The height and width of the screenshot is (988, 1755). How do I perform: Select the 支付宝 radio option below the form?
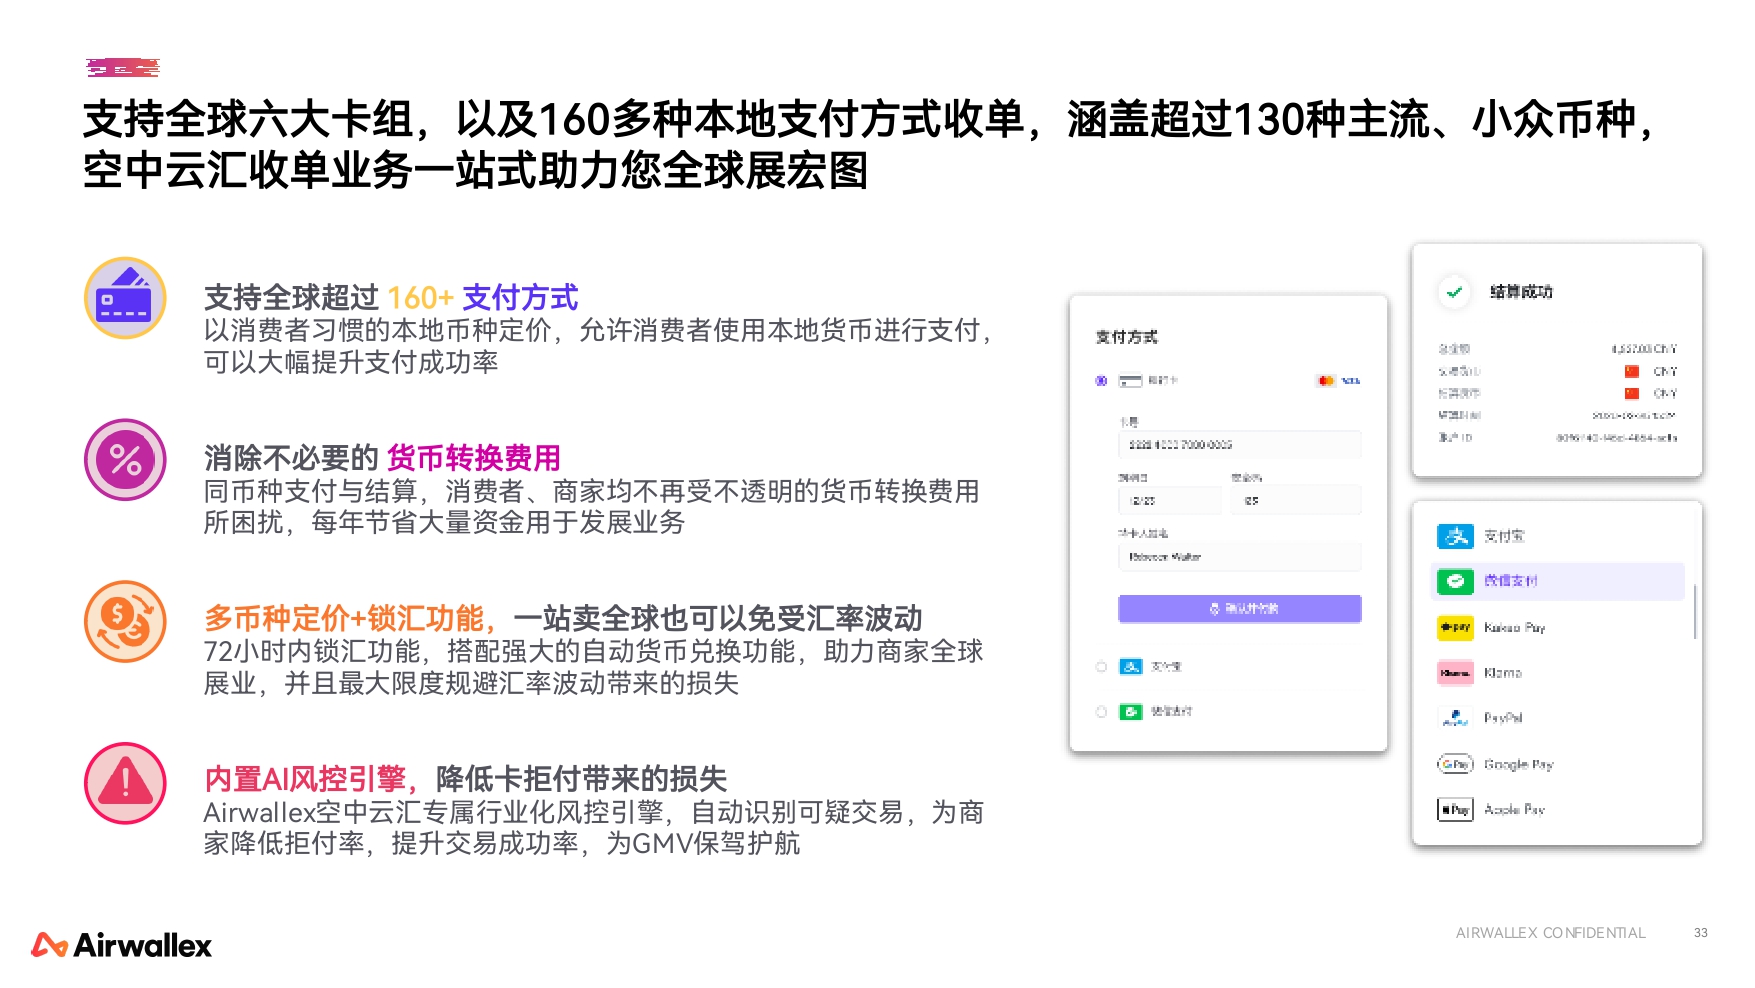coord(1101,666)
